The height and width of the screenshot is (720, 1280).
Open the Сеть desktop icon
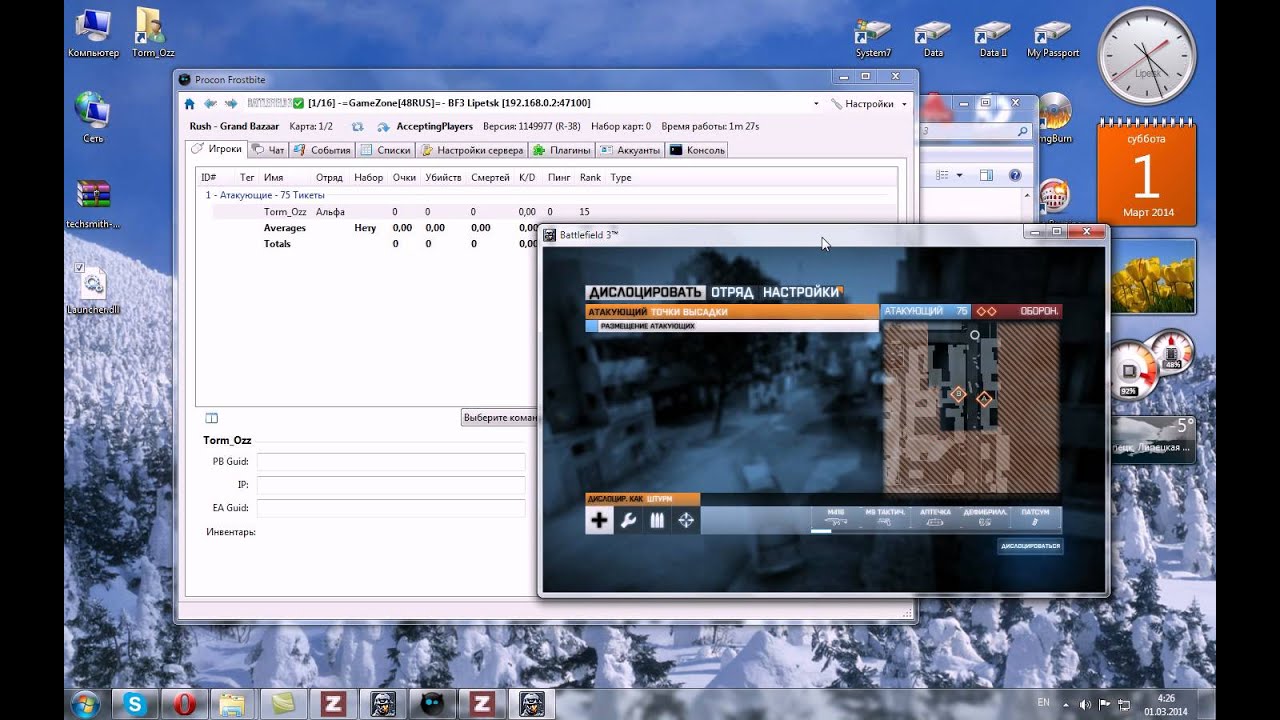click(x=93, y=117)
